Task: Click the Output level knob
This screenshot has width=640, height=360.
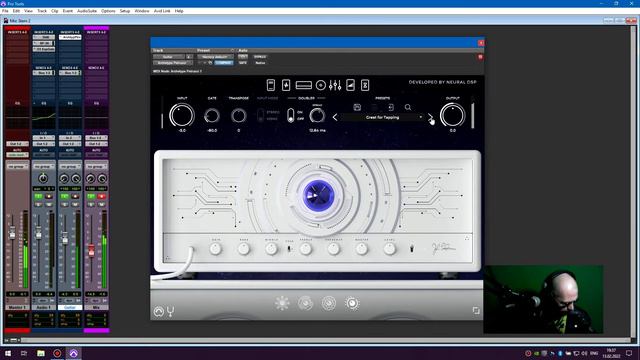Action: point(452,115)
